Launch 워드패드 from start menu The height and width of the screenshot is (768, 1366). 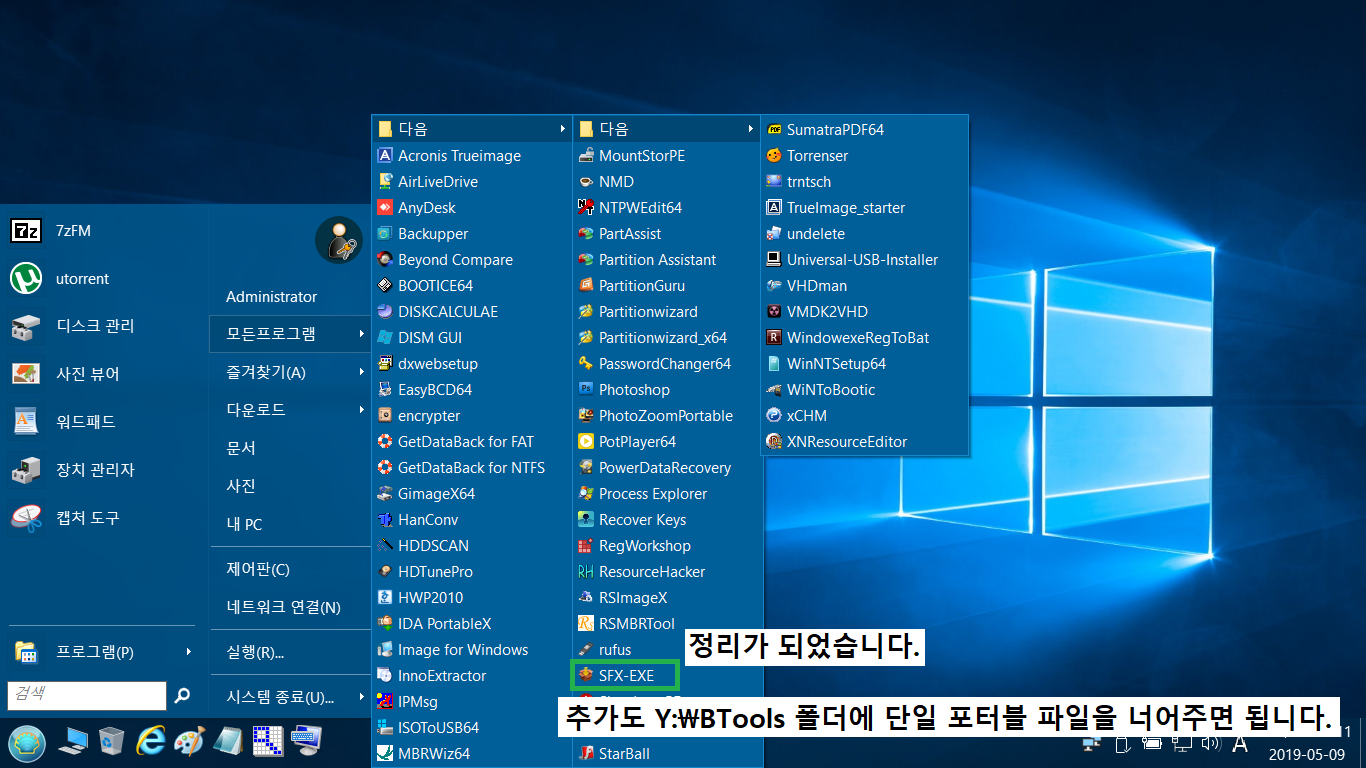point(64,422)
